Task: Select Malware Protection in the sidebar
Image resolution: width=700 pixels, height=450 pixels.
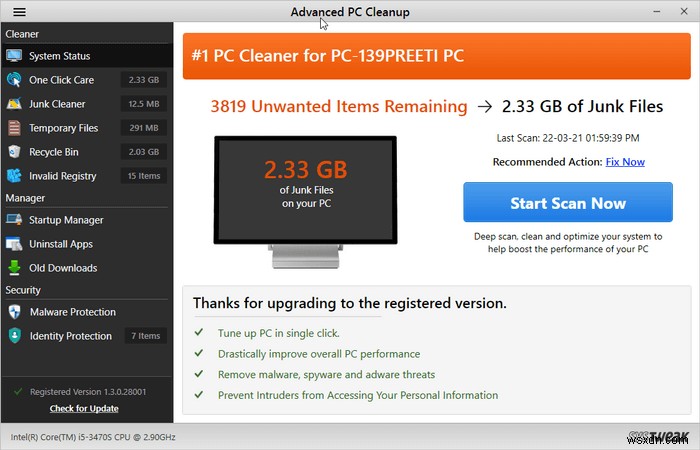Action: tap(72, 312)
